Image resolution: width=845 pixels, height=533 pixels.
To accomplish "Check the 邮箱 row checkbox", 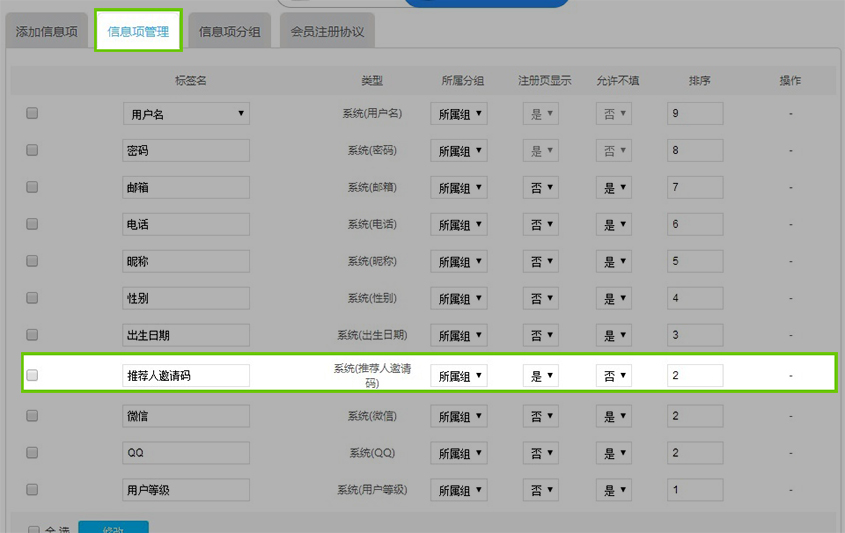I will (x=32, y=187).
